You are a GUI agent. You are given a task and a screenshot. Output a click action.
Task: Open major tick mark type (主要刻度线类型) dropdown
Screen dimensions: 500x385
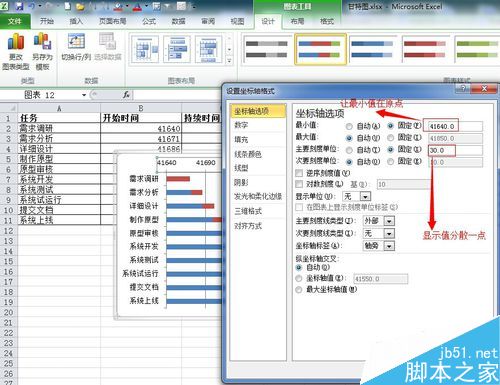coord(389,221)
